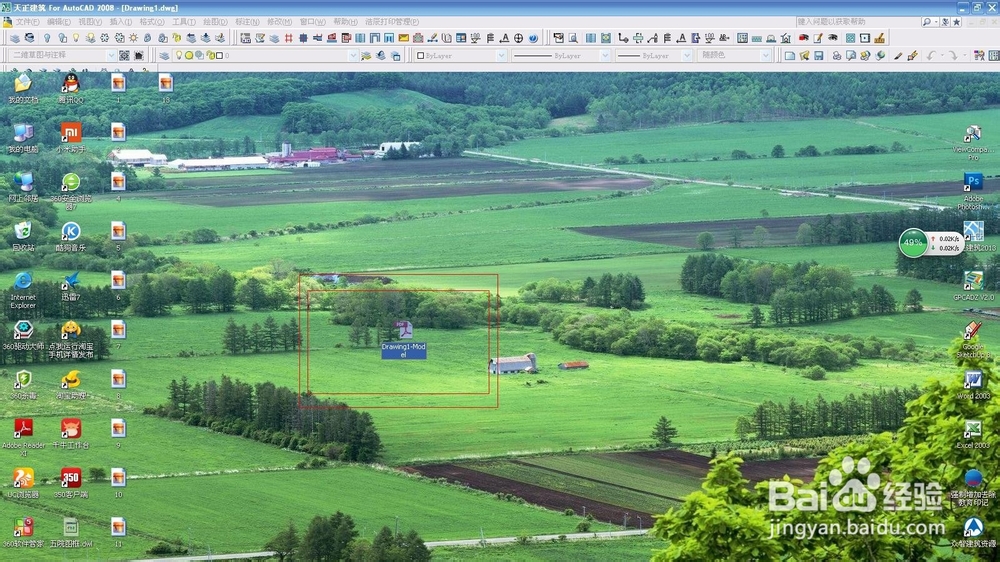Expand the ByLayer color control dropdown

[501, 55]
